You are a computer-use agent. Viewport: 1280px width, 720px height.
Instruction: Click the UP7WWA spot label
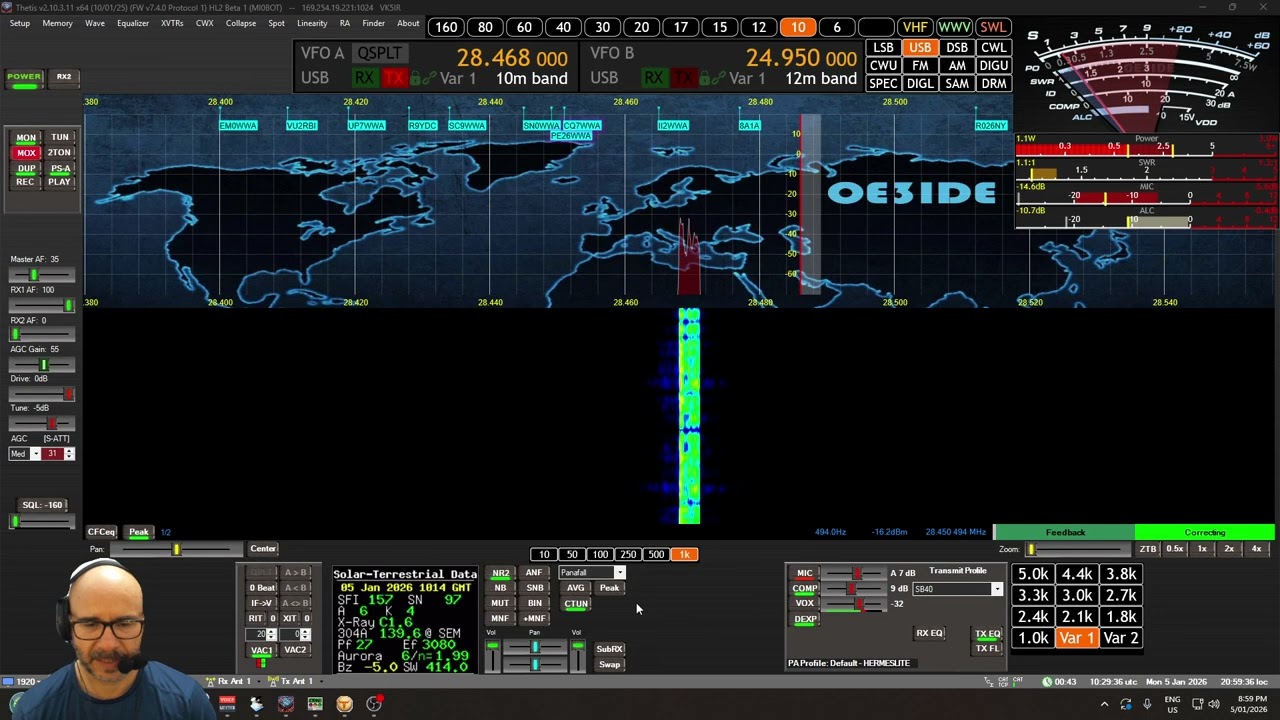pyautogui.click(x=366, y=126)
